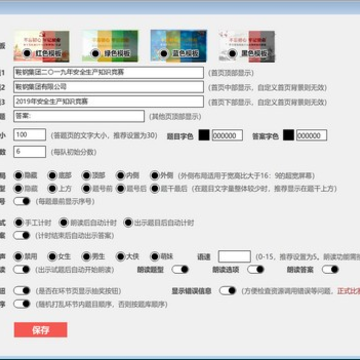Toggle 出示试题后自动开始朗读 switch

pyautogui.click(x=22, y=269)
